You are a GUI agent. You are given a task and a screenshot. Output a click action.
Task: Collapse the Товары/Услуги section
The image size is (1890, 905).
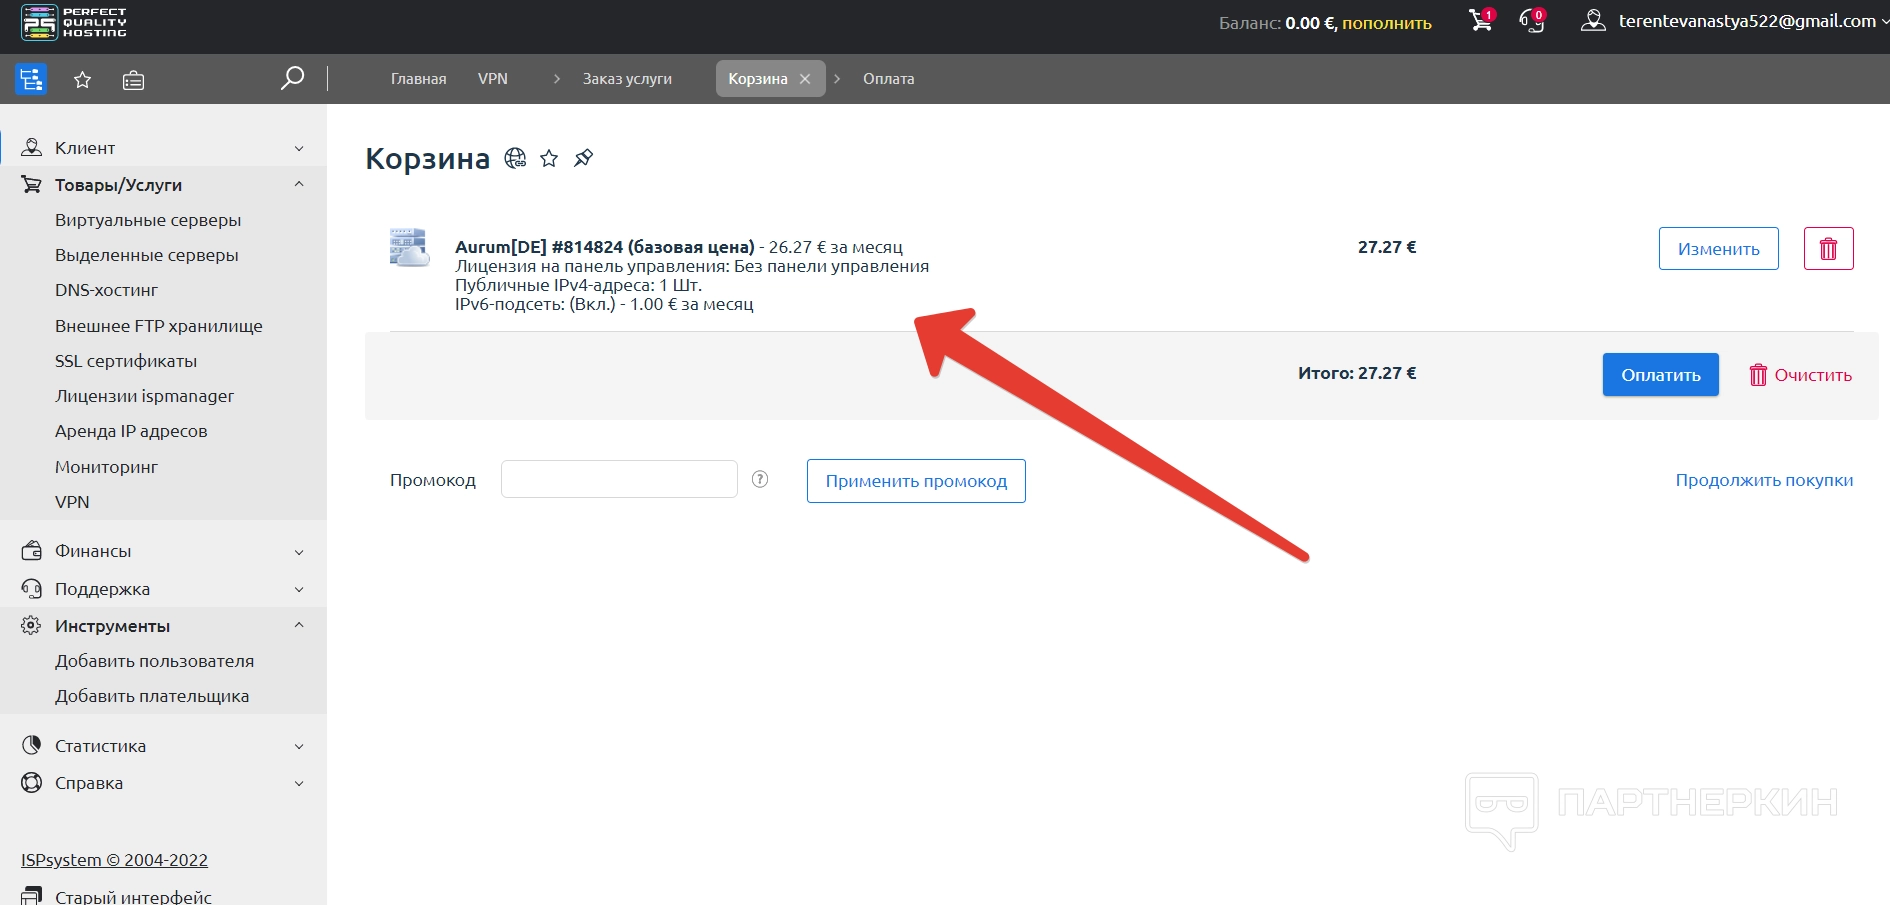(299, 185)
